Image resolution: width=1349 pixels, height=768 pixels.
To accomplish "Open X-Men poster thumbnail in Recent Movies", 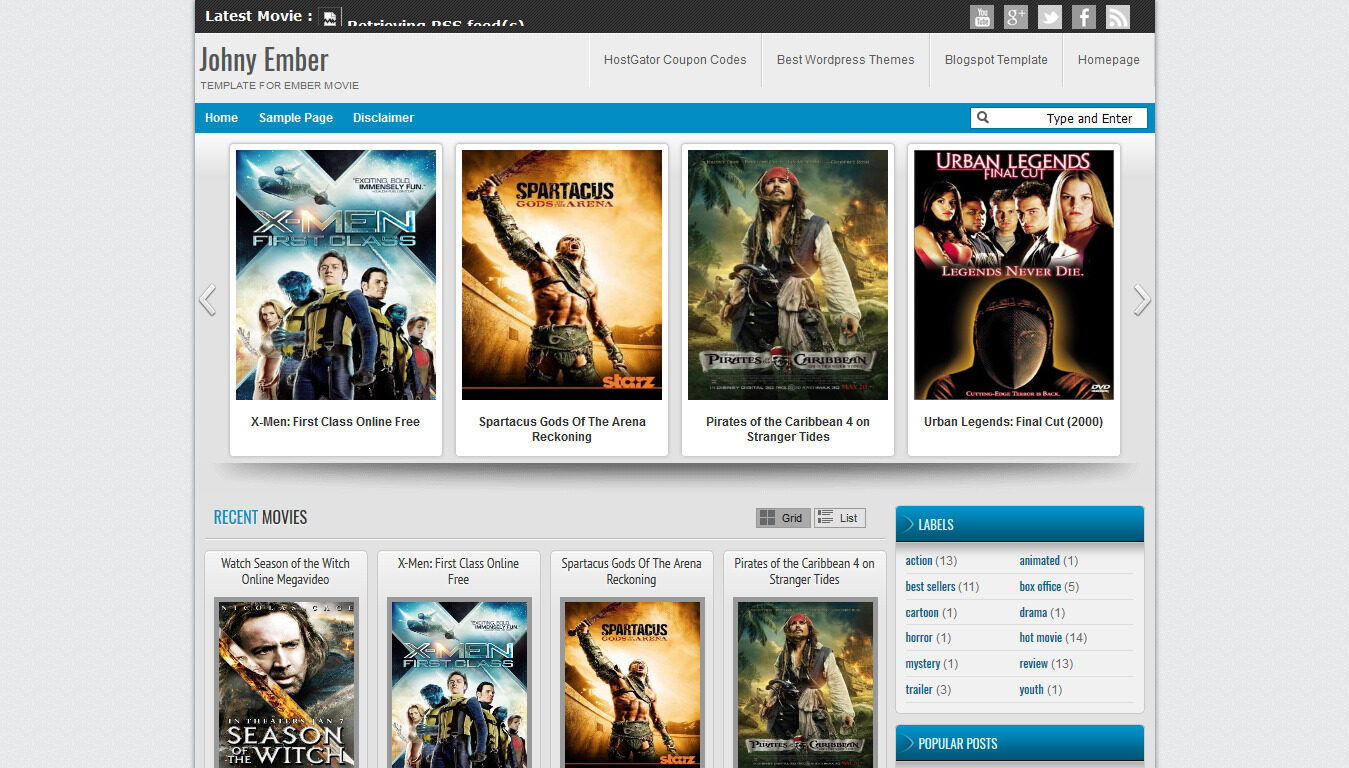I will (x=459, y=685).
